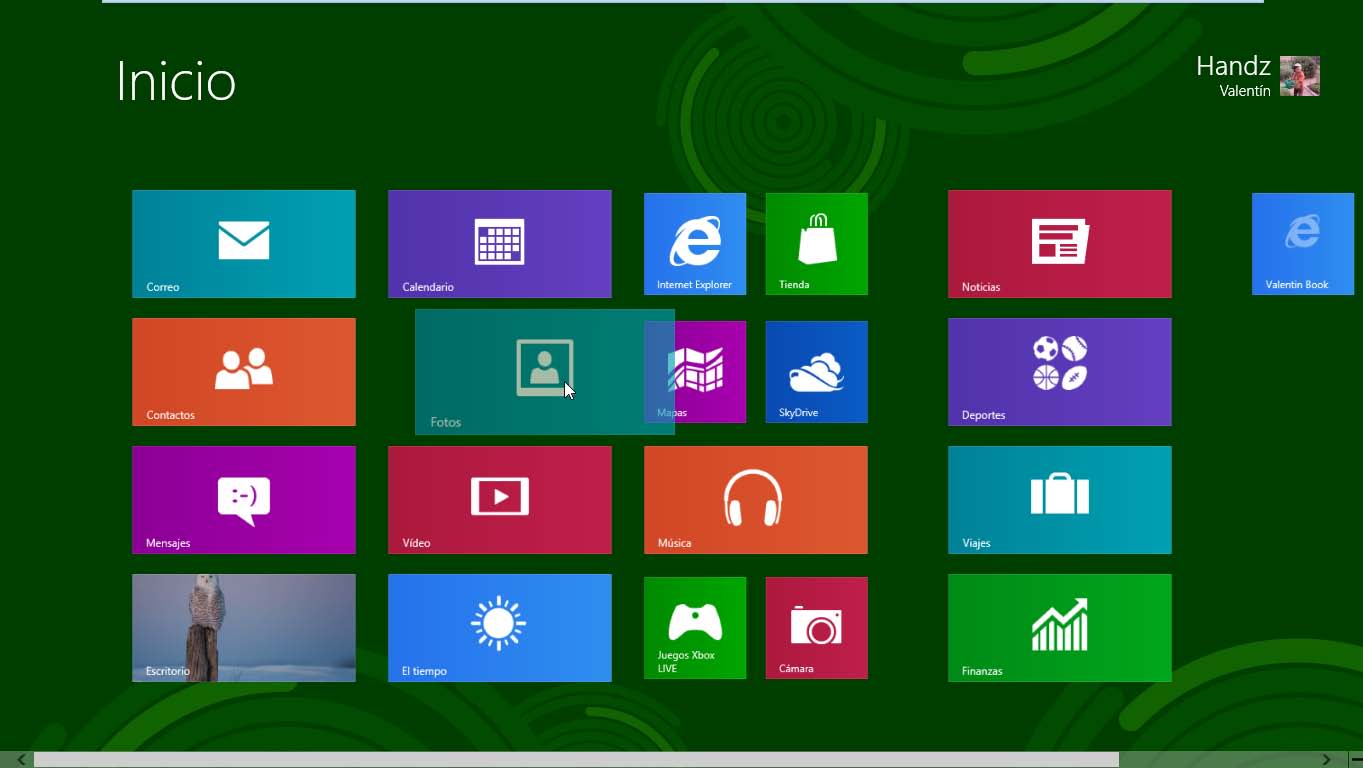
Task: Open El tiempo weather tile
Action: coord(499,627)
